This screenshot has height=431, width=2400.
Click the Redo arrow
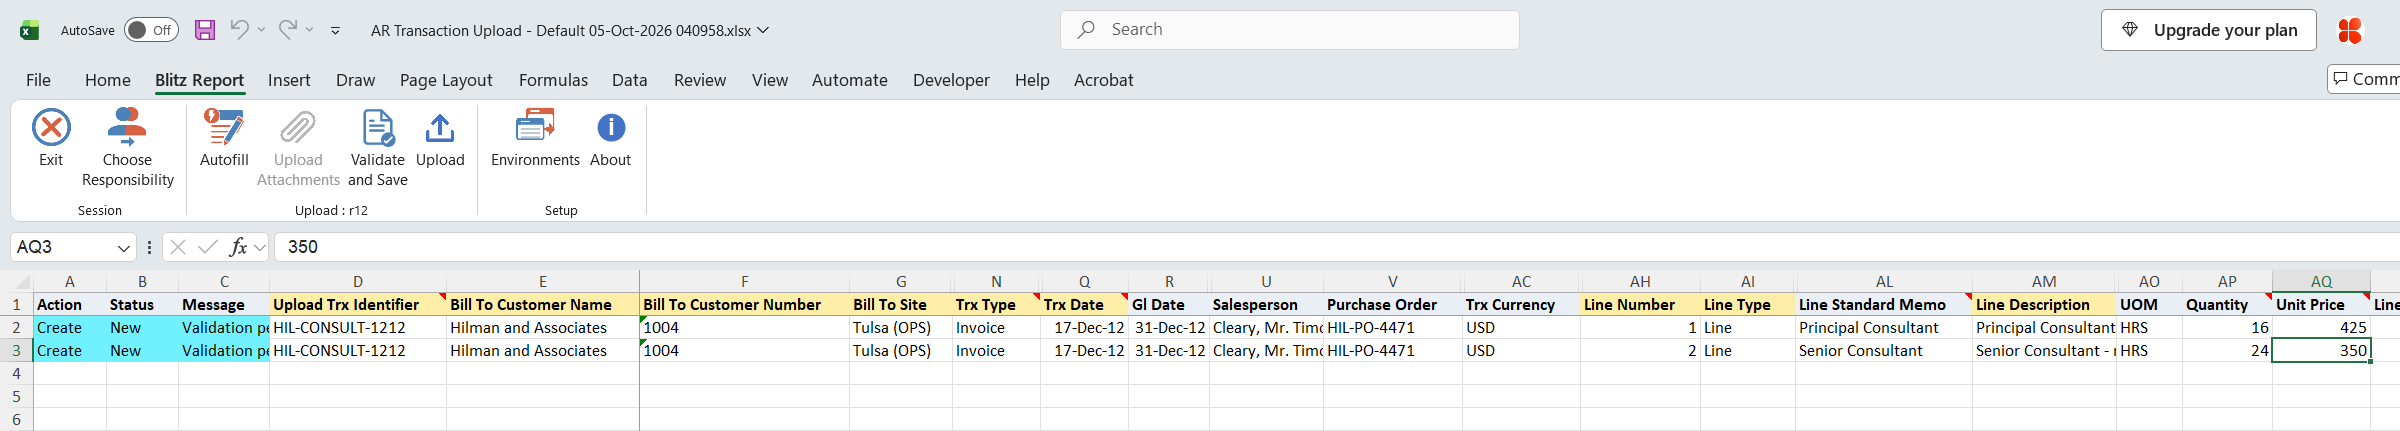[x=287, y=29]
